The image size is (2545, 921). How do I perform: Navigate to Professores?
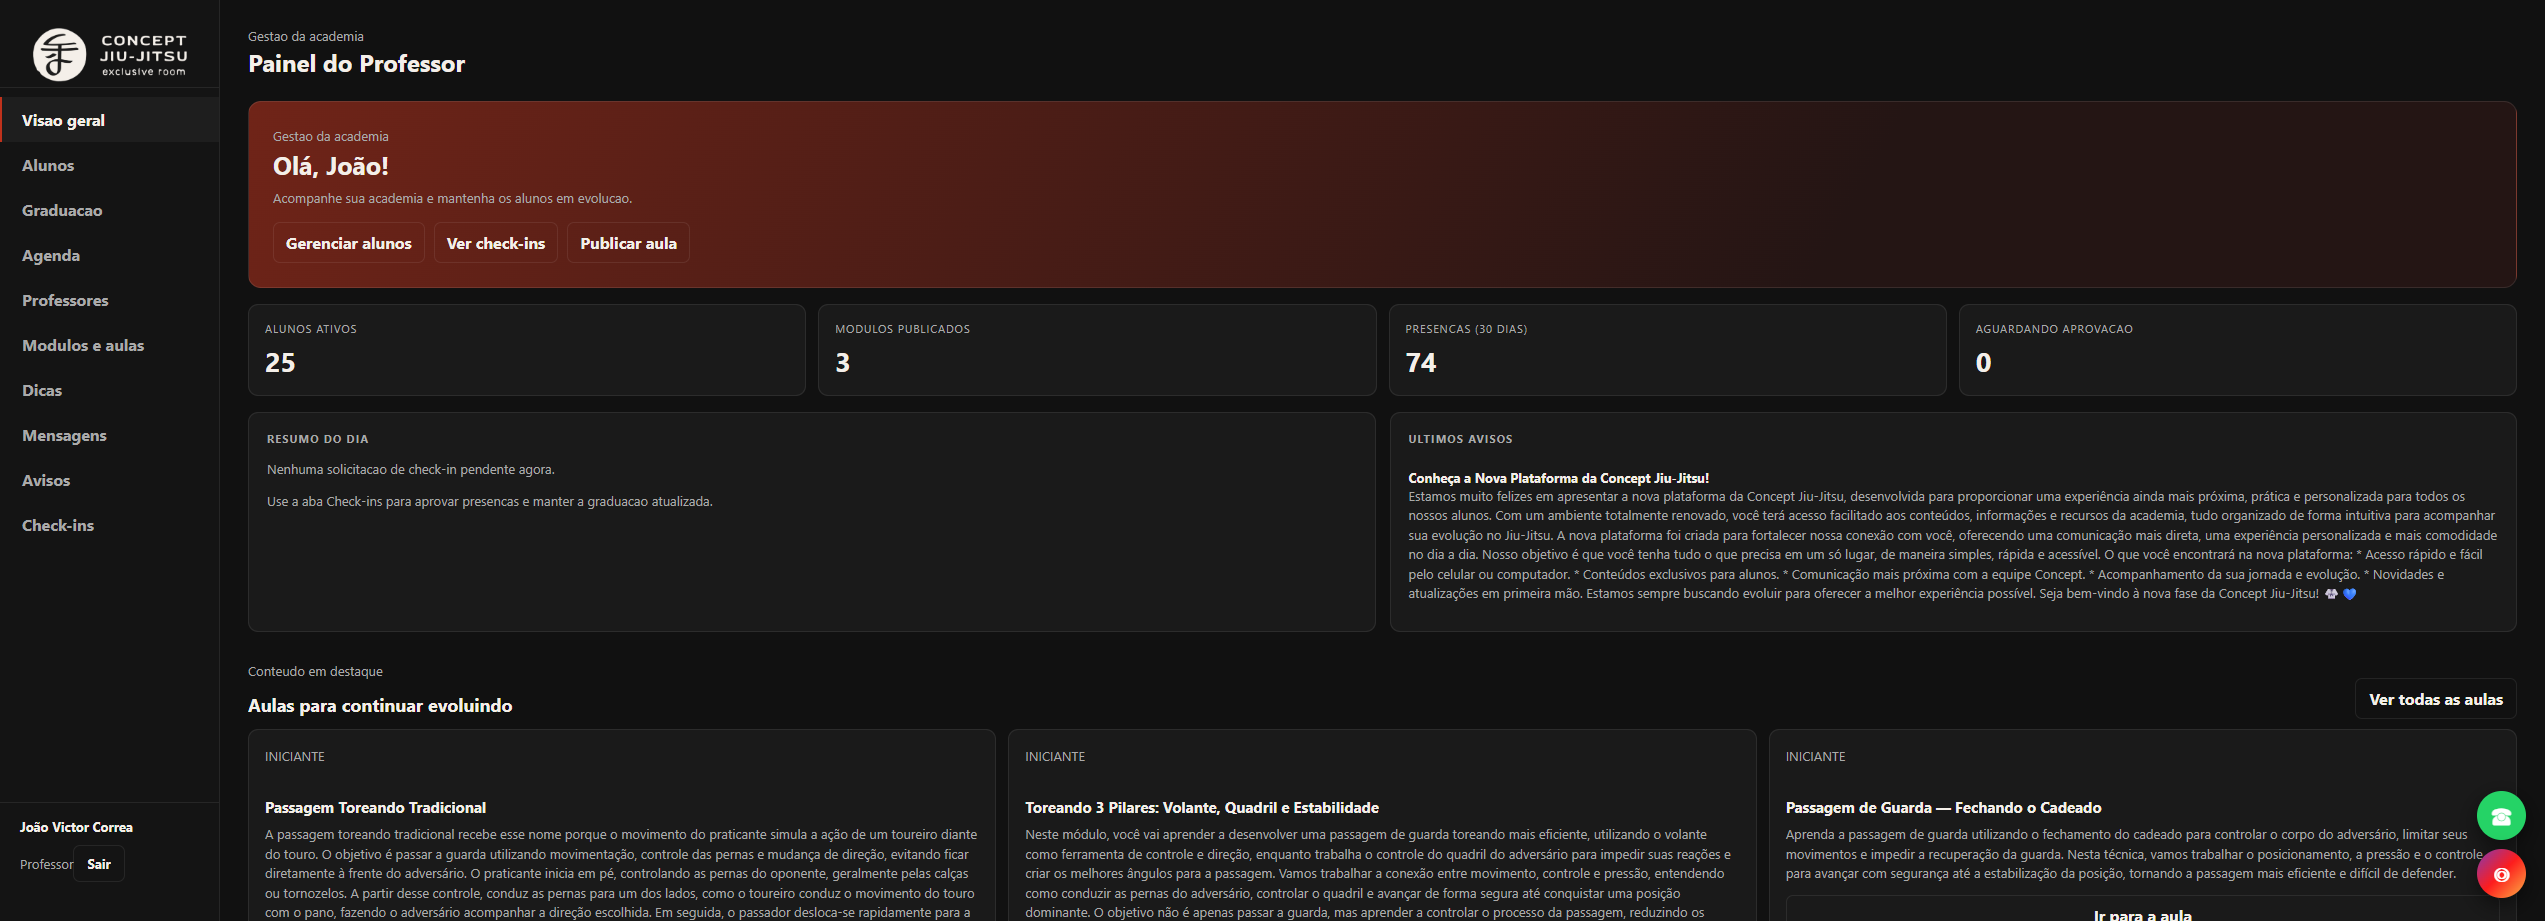[x=110, y=300]
